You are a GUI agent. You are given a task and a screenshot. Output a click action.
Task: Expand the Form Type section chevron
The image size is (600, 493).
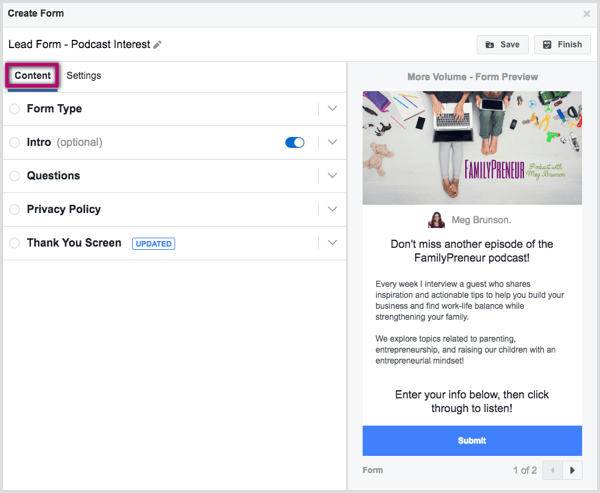point(332,109)
